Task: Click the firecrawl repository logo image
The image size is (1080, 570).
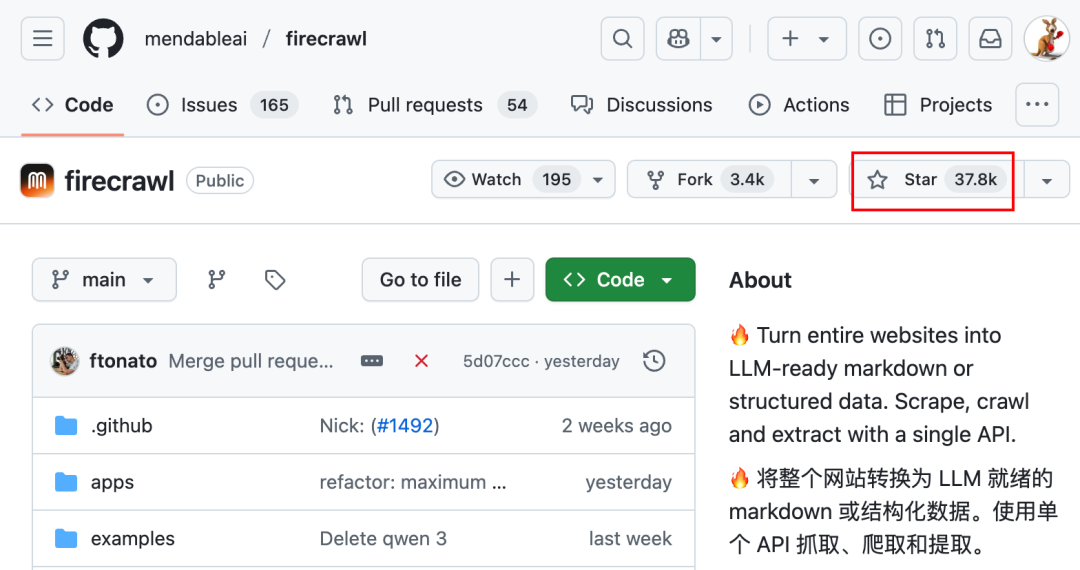Action: click(37, 180)
